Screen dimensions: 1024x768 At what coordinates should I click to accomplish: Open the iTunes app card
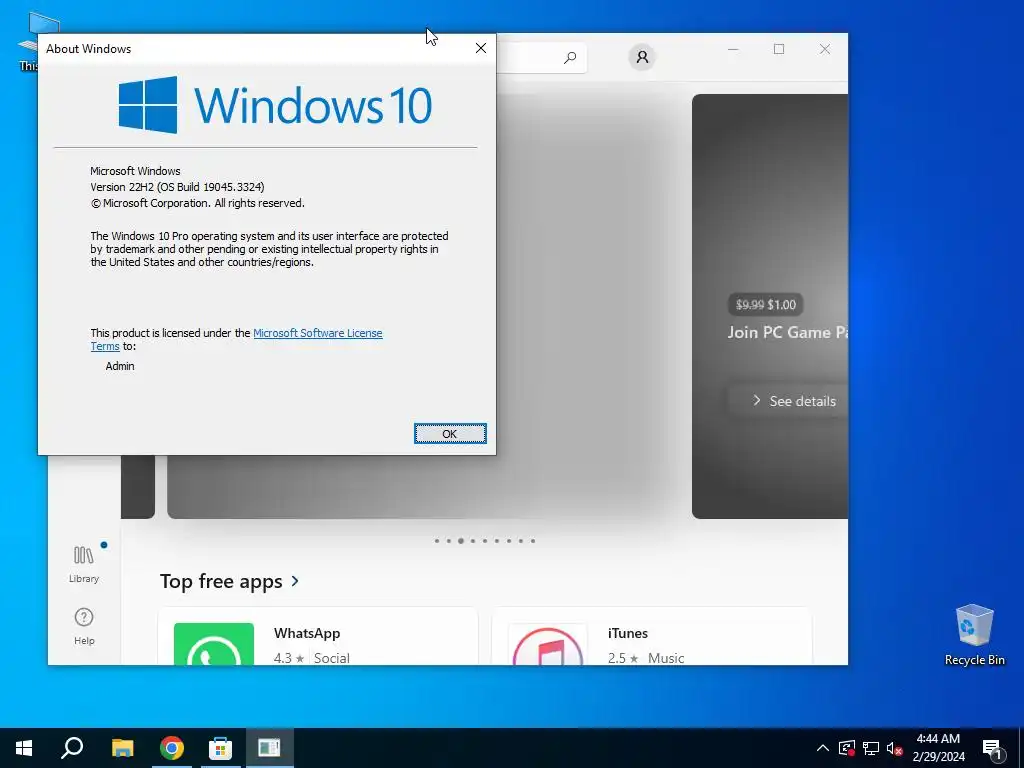coord(651,637)
